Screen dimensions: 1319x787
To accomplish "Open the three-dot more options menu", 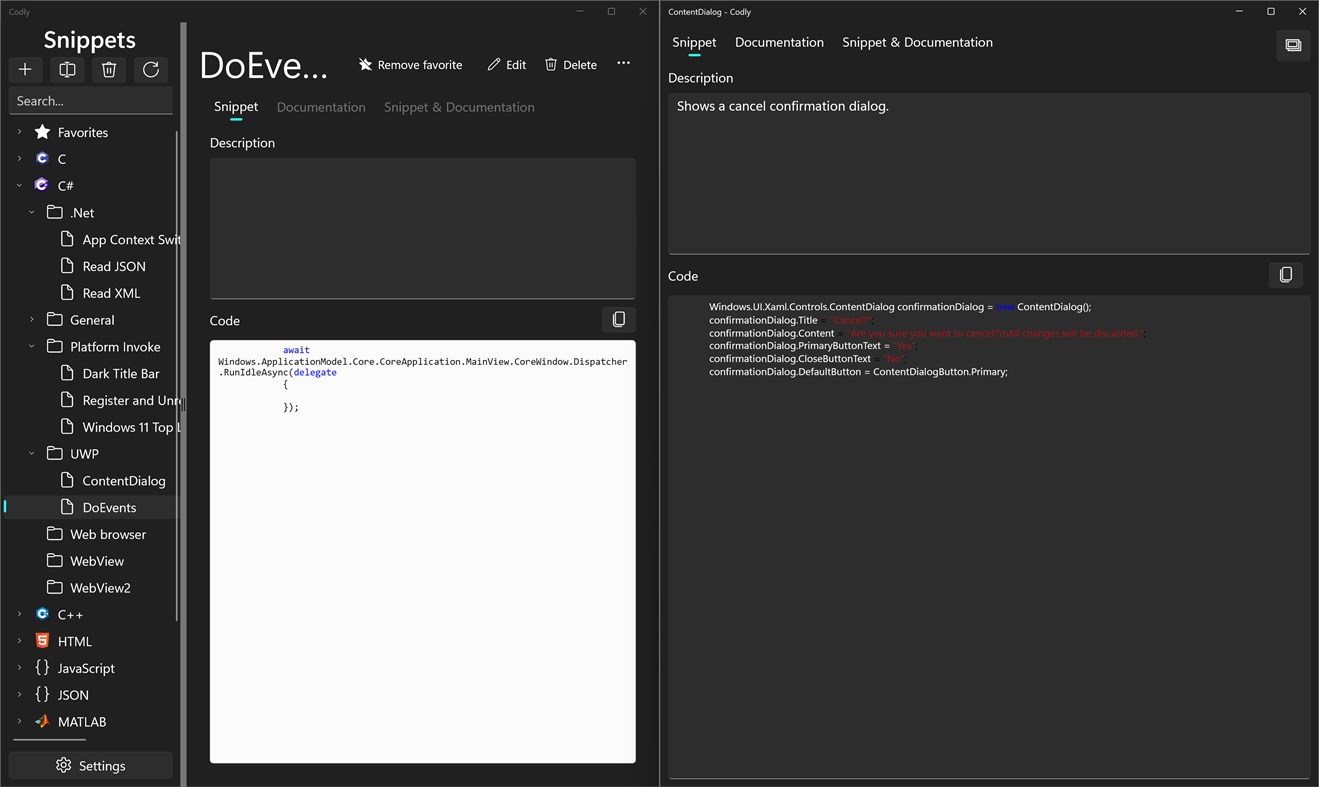I will click(x=623, y=63).
